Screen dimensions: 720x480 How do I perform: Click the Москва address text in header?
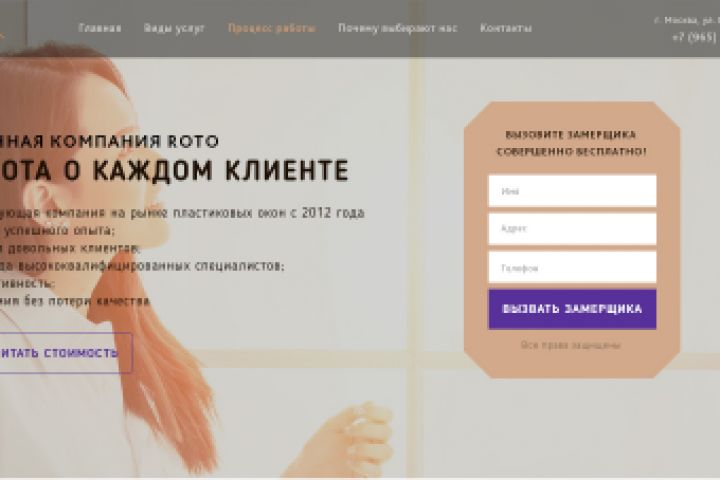[686, 20]
